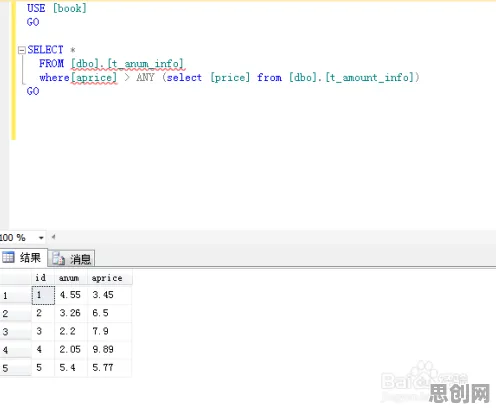496x412 pixels.
Task: Click [aprice] in the where clause
Action: [94, 78]
